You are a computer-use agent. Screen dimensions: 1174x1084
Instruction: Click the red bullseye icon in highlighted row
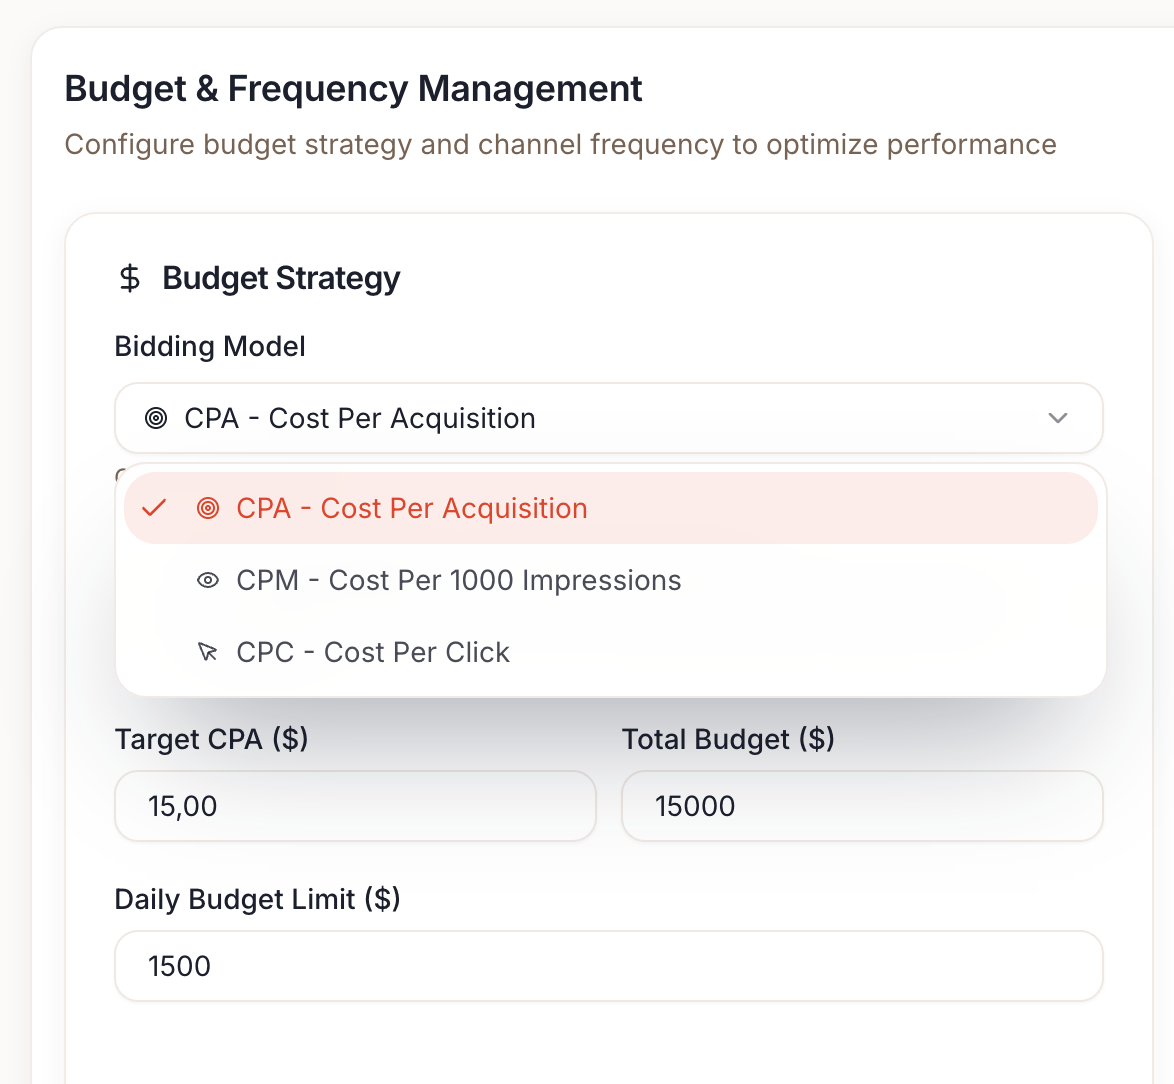(x=207, y=508)
